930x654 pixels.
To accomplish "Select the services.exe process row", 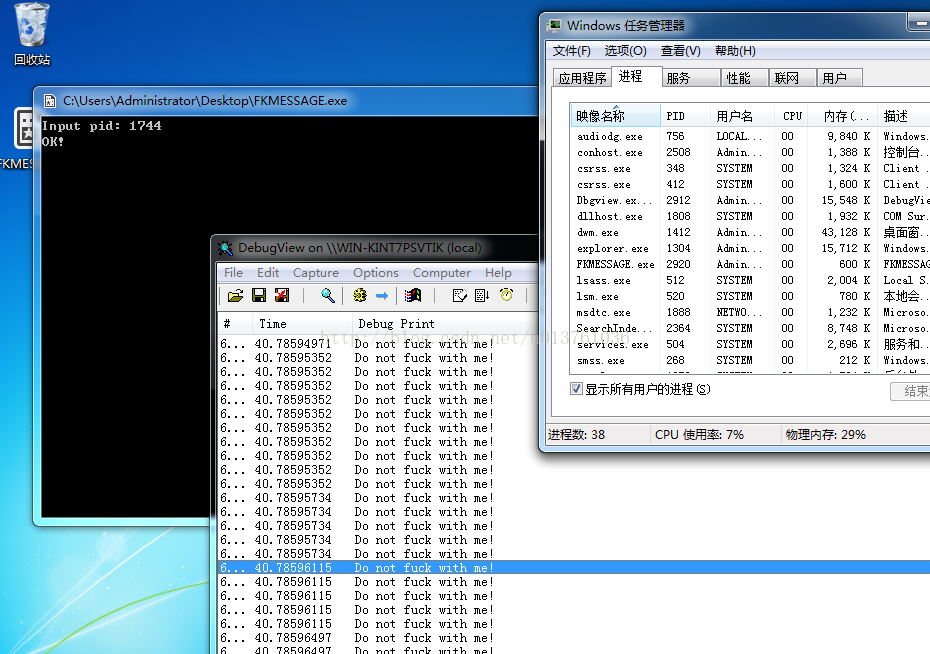I will coord(750,344).
